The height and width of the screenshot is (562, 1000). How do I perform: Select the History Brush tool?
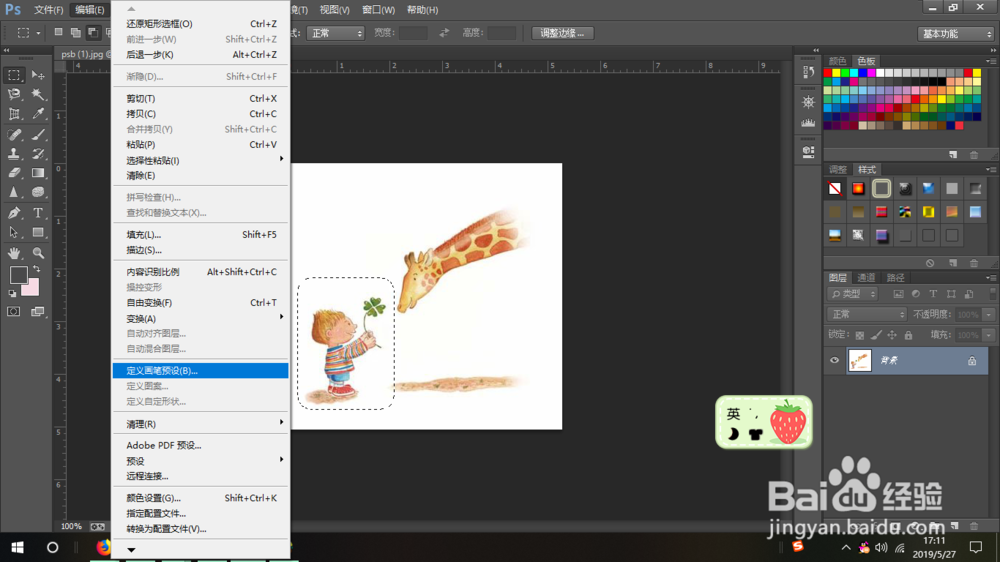coord(38,154)
